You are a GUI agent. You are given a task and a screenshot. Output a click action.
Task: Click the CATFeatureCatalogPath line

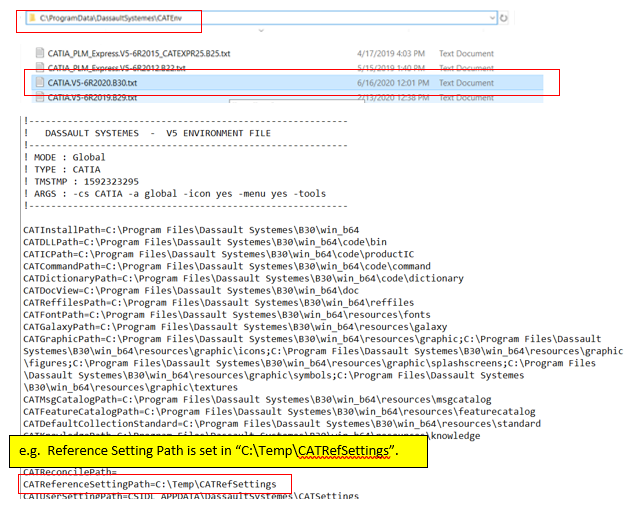(279, 412)
